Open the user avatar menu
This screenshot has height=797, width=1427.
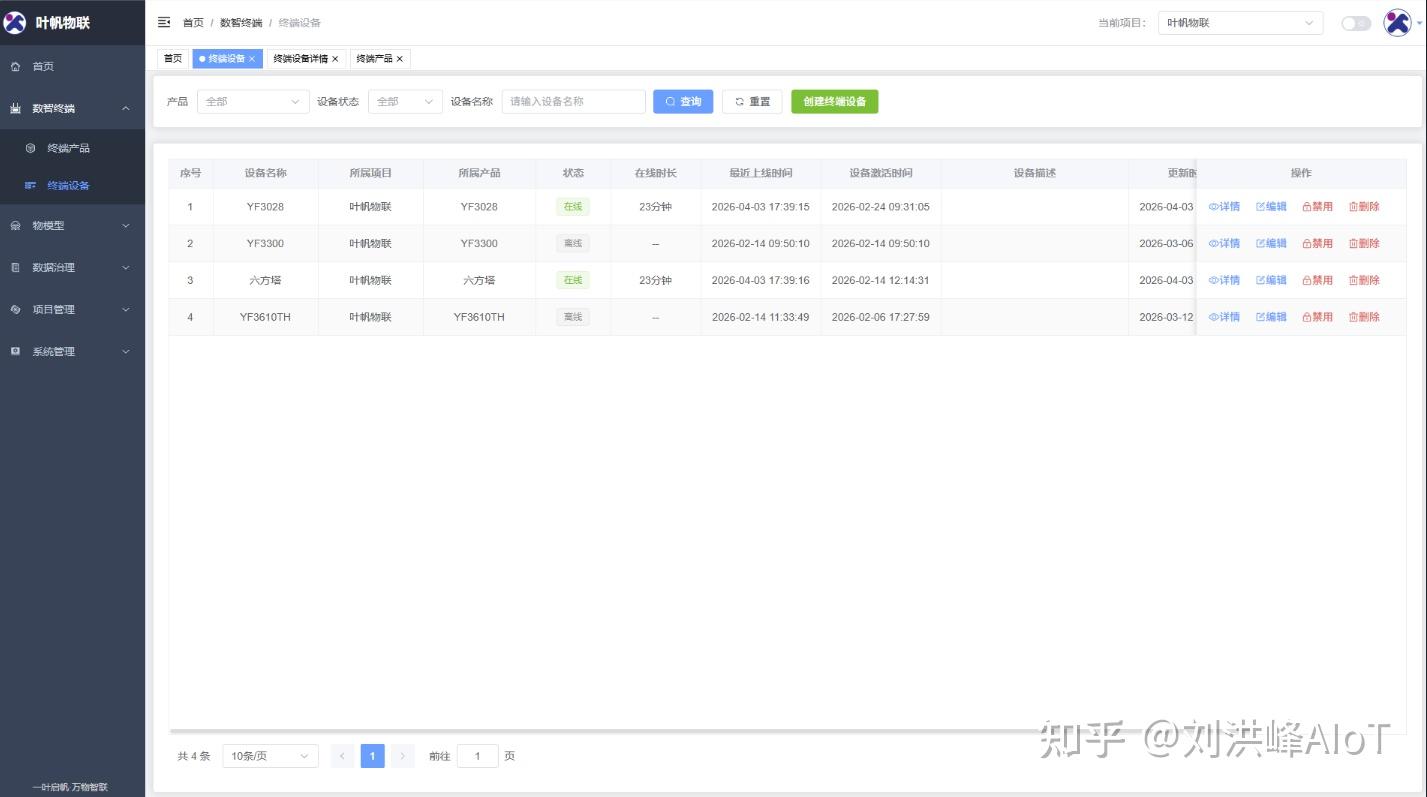click(x=1397, y=22)
